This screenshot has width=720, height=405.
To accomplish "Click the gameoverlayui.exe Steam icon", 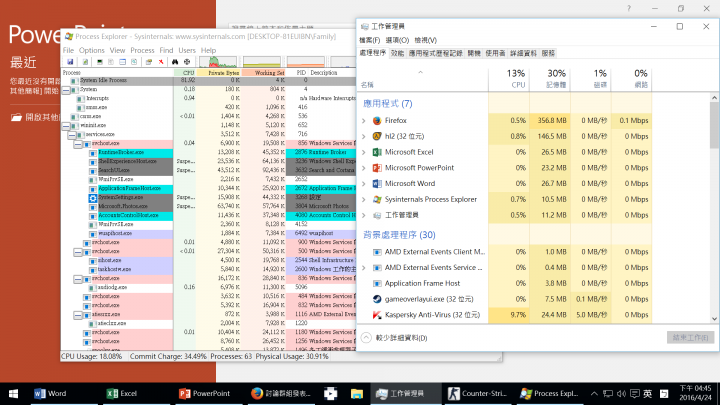I will coord(377,299).
